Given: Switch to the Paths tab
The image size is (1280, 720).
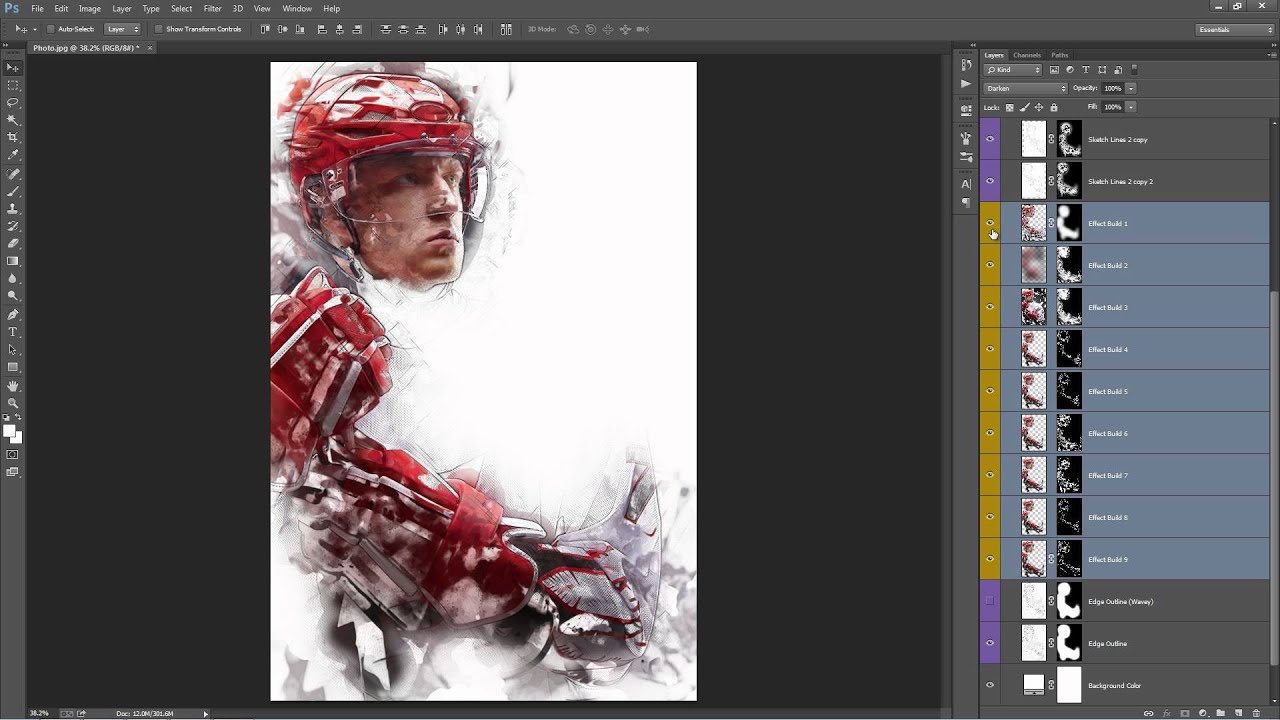Looking at the screenshot, I should pyautogui.click(x=1060, y=55).
